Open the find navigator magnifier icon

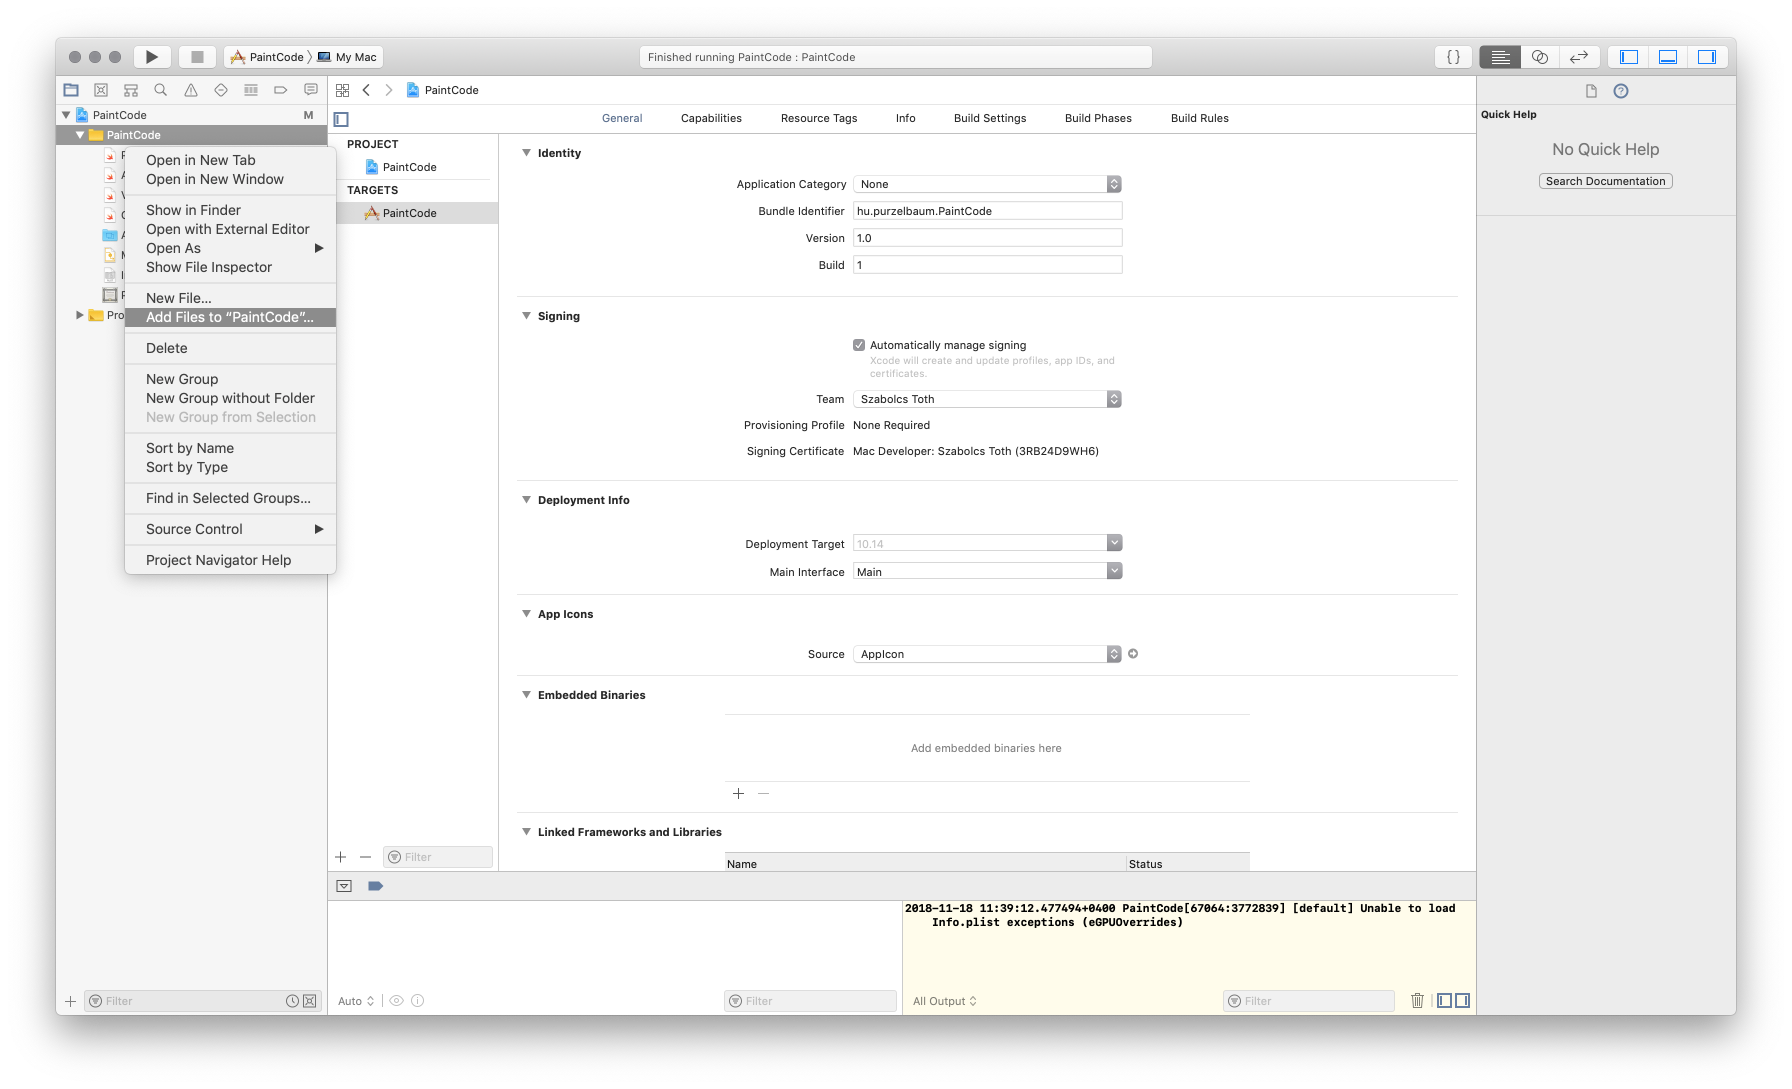pyautogui.click(x=160, y=90)
